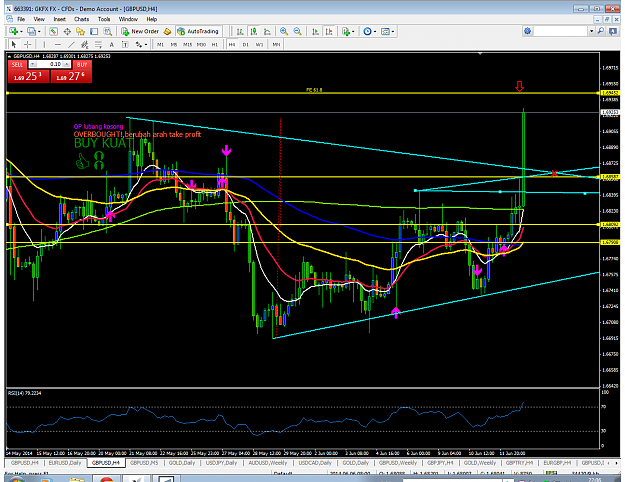This screenshot has width=625, height=482.
Task: Click the magnifier Search icon at top right
Action: pos(601,31)
